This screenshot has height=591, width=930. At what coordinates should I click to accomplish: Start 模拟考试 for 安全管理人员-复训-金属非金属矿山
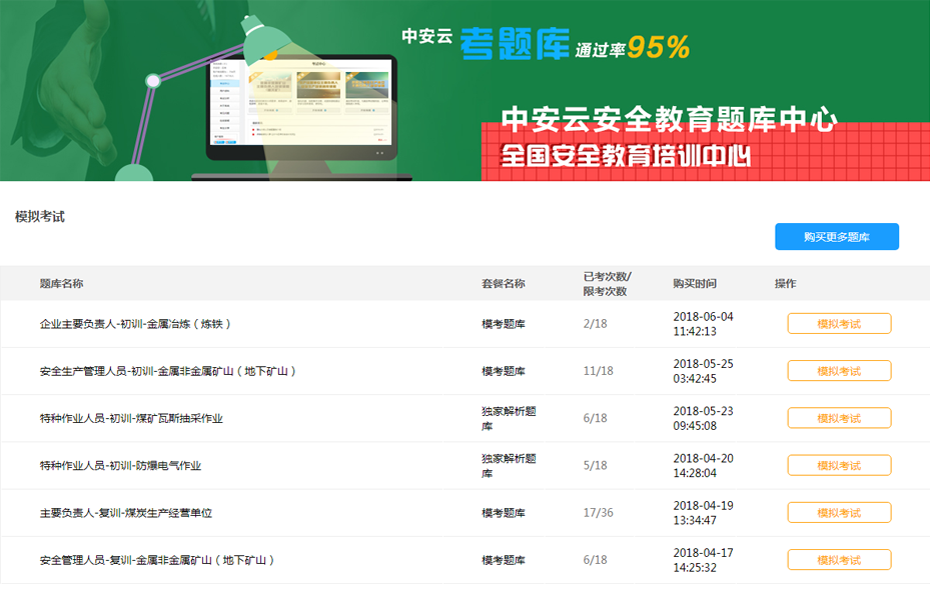839,560
